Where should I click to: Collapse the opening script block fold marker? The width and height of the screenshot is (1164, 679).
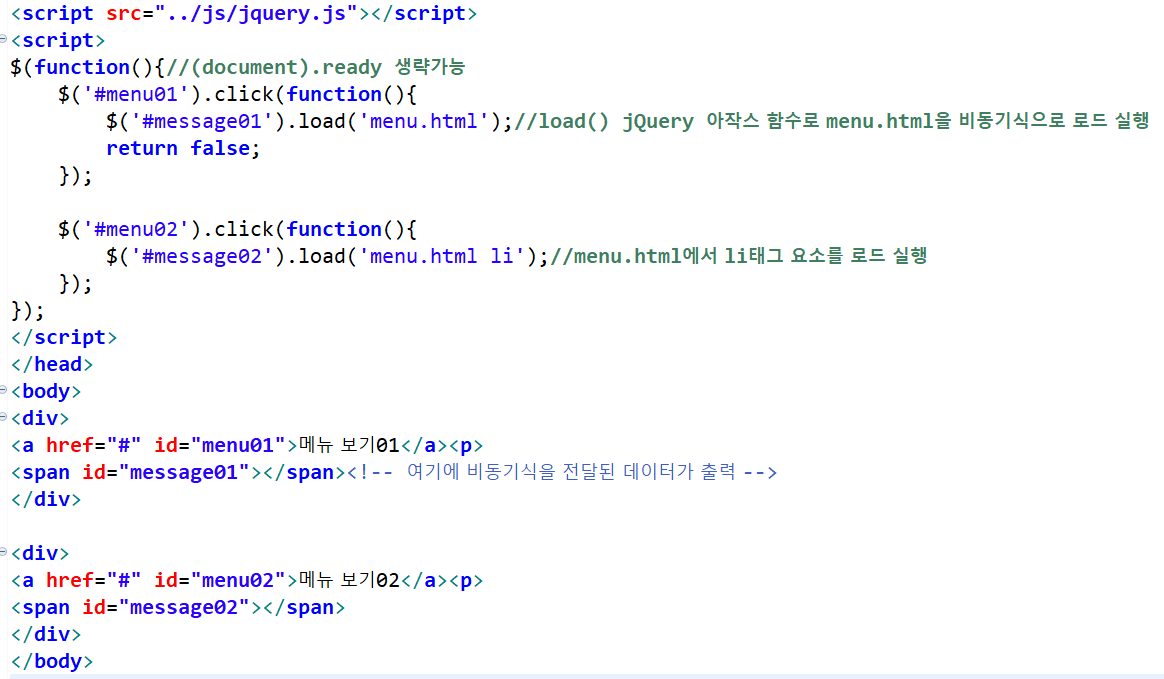tap(4, 39)
